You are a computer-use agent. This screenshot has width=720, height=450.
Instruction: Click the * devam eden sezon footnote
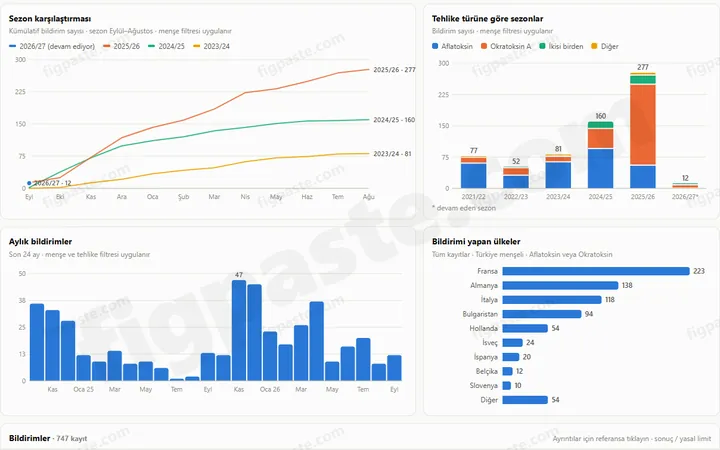[x=464, y=208]
